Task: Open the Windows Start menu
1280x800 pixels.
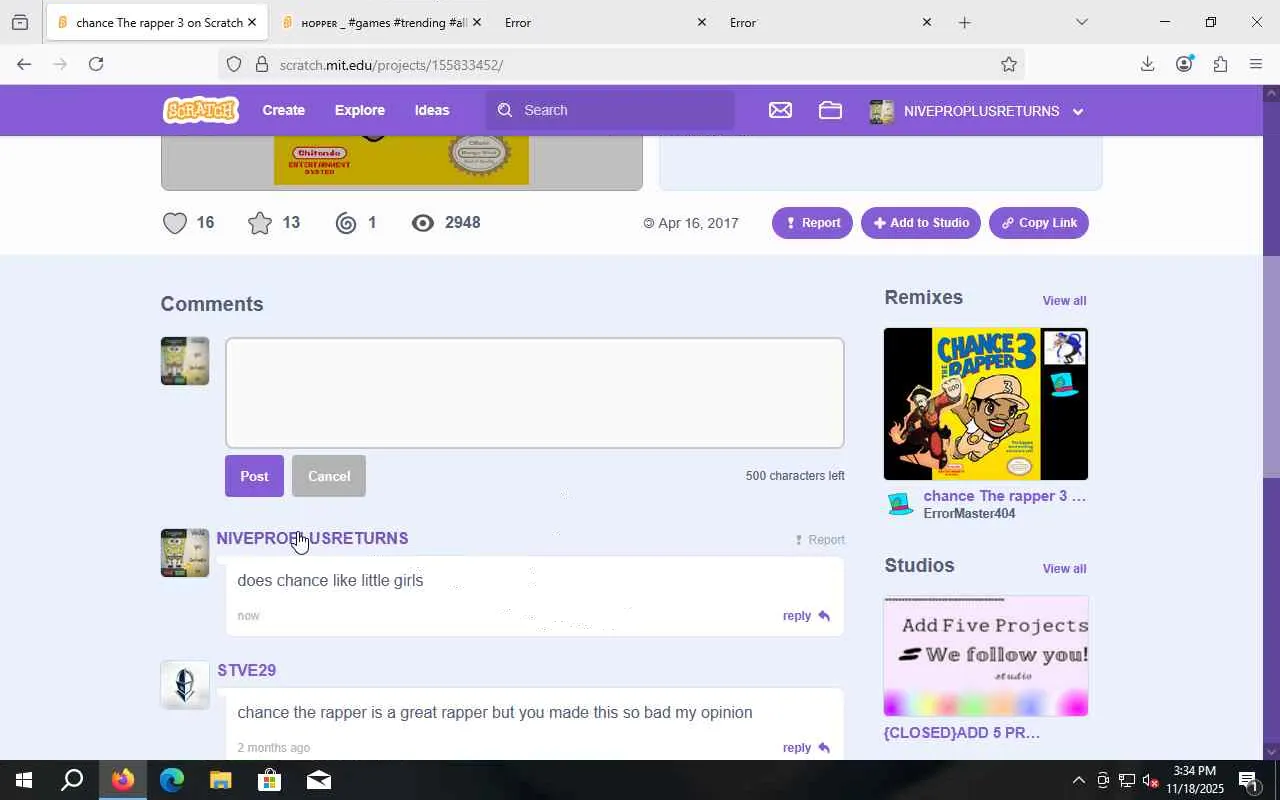Action: tap(24, 780)
